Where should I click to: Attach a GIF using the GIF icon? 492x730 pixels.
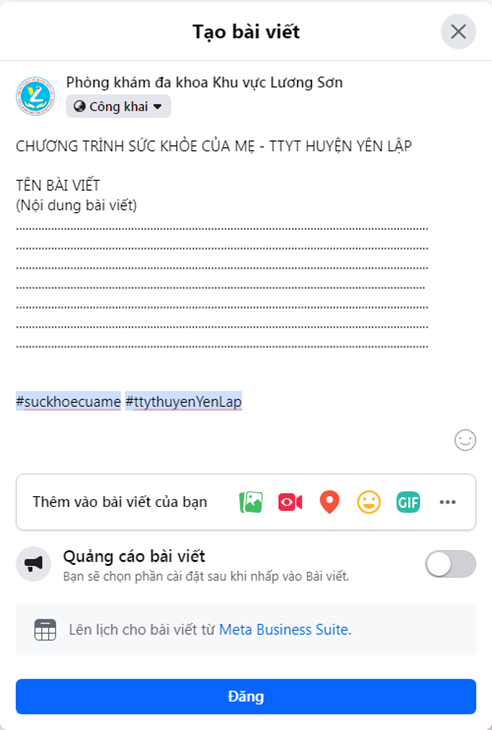408,502
